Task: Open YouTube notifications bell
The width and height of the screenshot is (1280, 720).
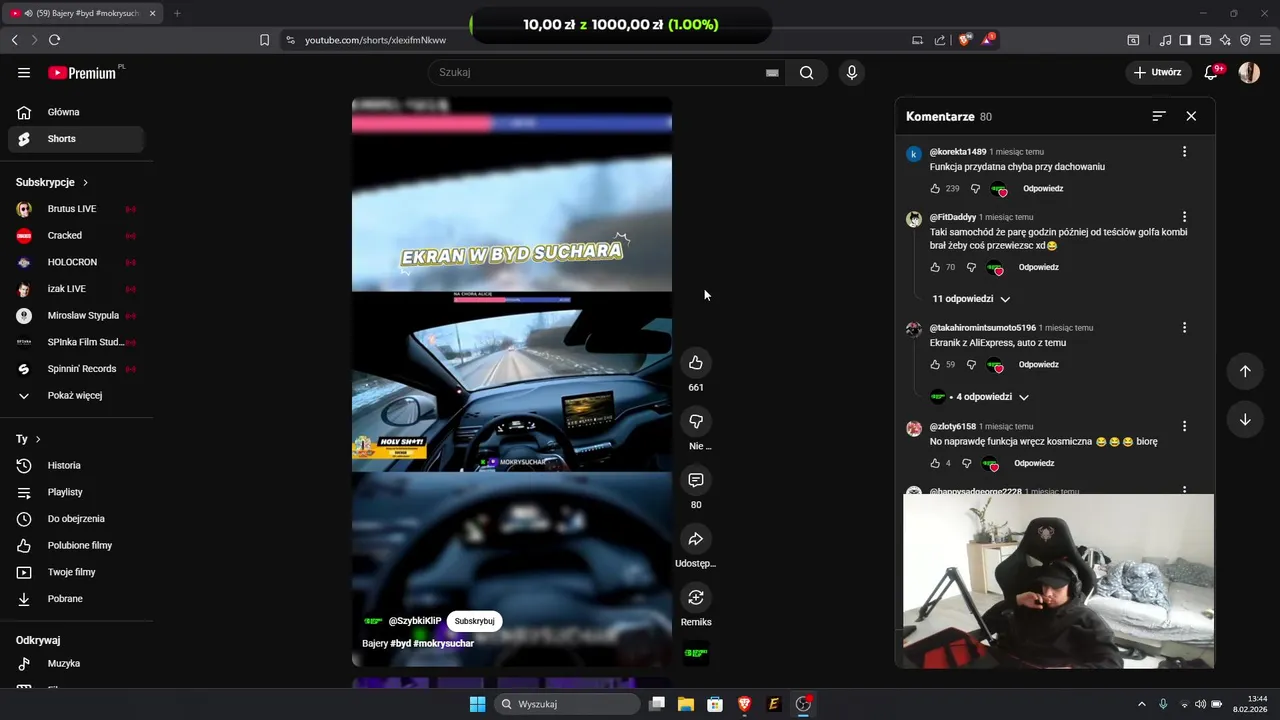Action: pyautogui.click(x=1212, y=72)
